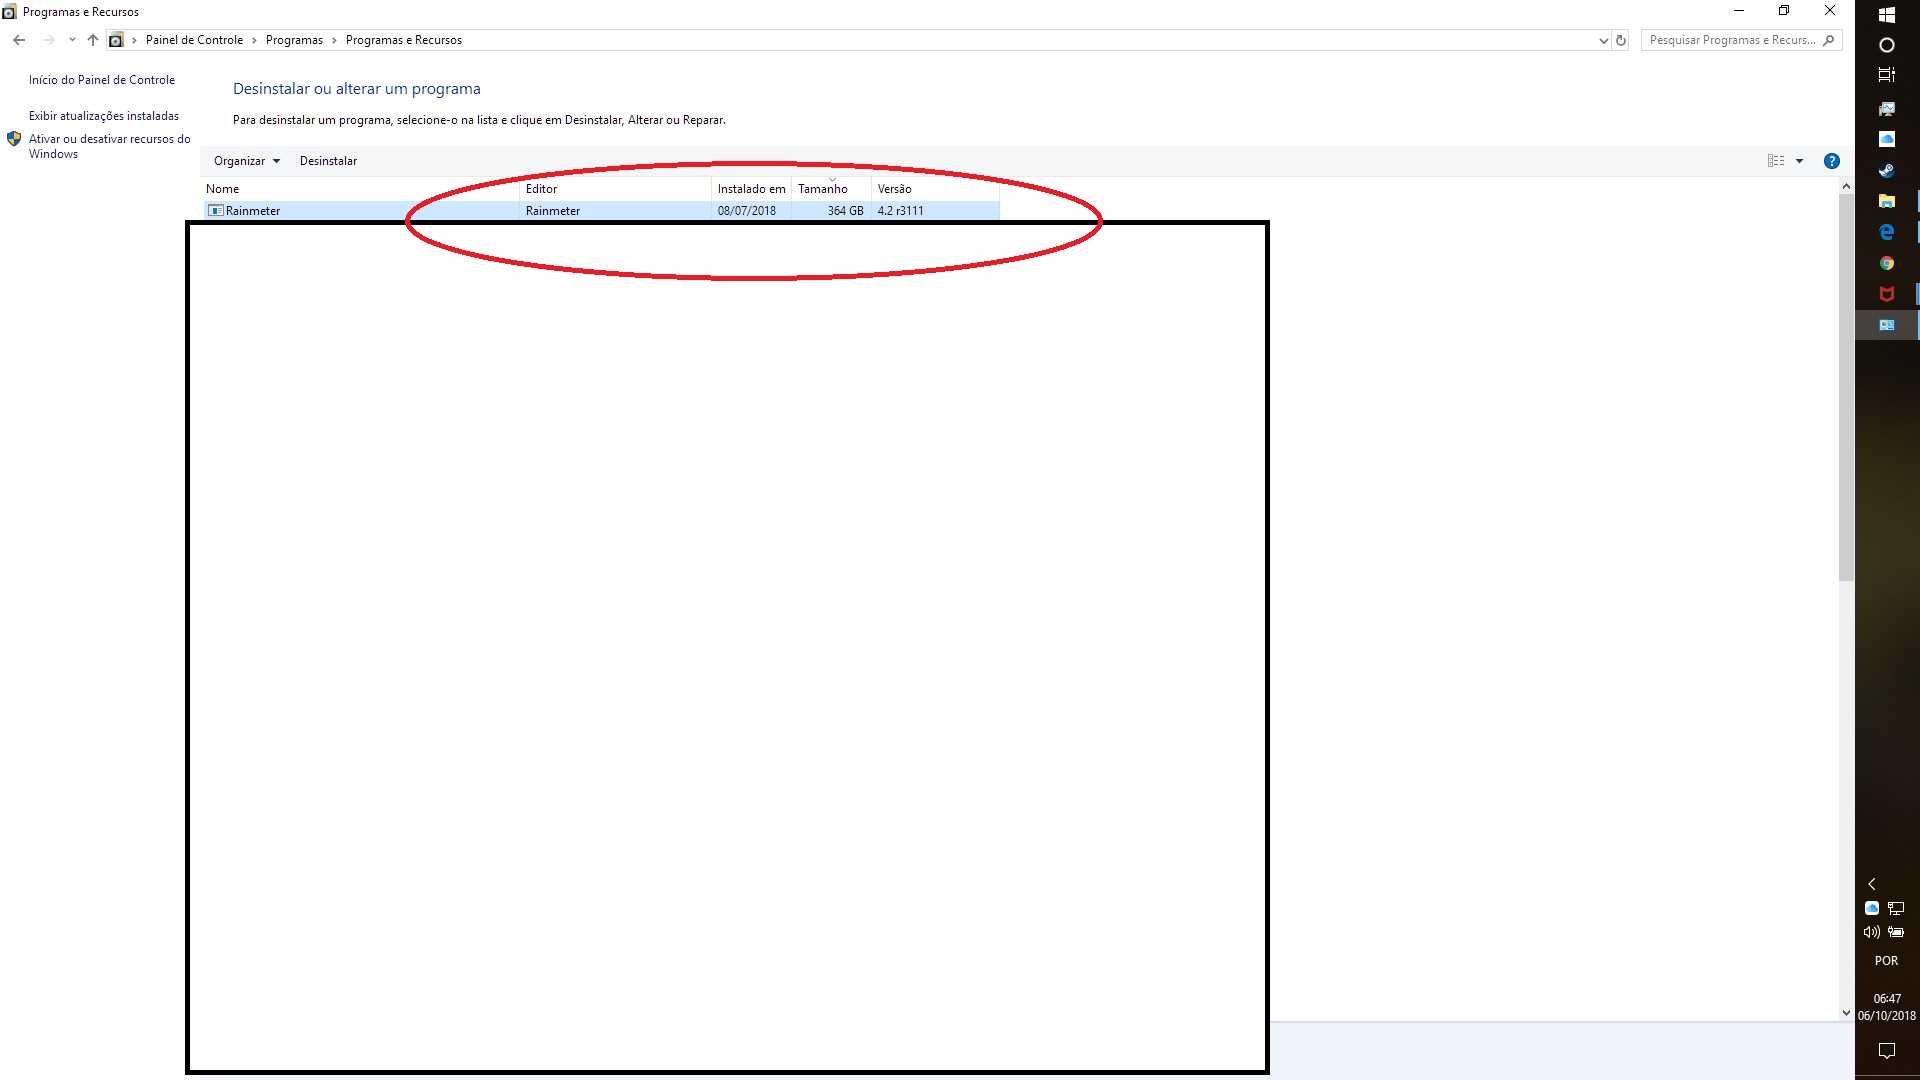Expand the address bar history dropdown

pos(1604,40)
